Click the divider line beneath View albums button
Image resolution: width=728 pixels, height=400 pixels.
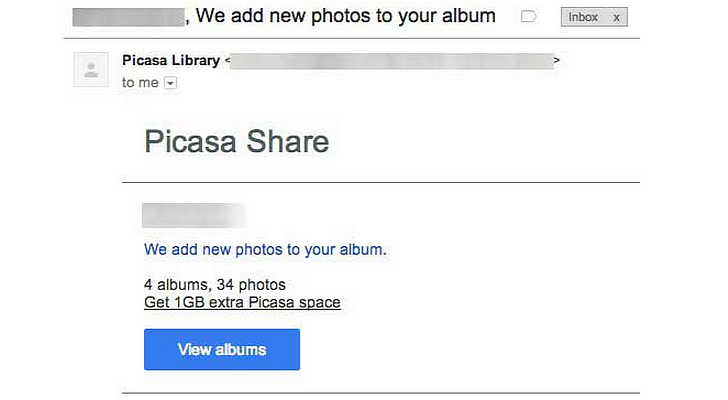[380, 393]
